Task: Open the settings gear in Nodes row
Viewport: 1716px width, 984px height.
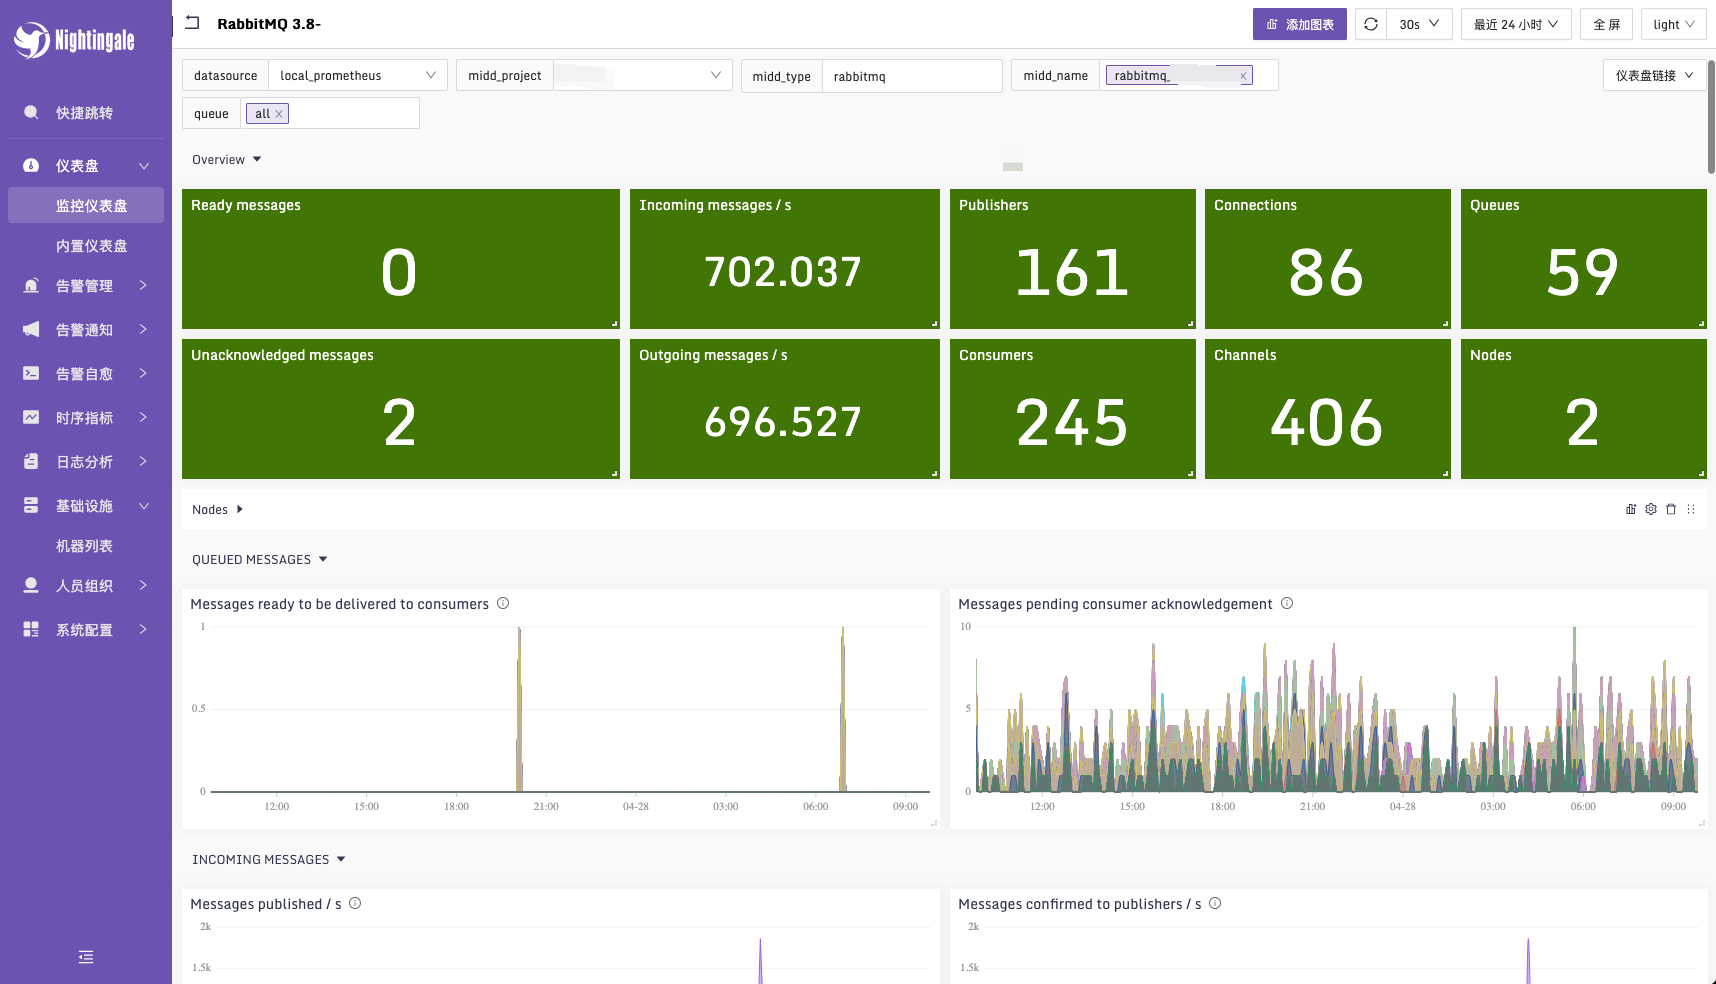Action: tap(1651, 509)
